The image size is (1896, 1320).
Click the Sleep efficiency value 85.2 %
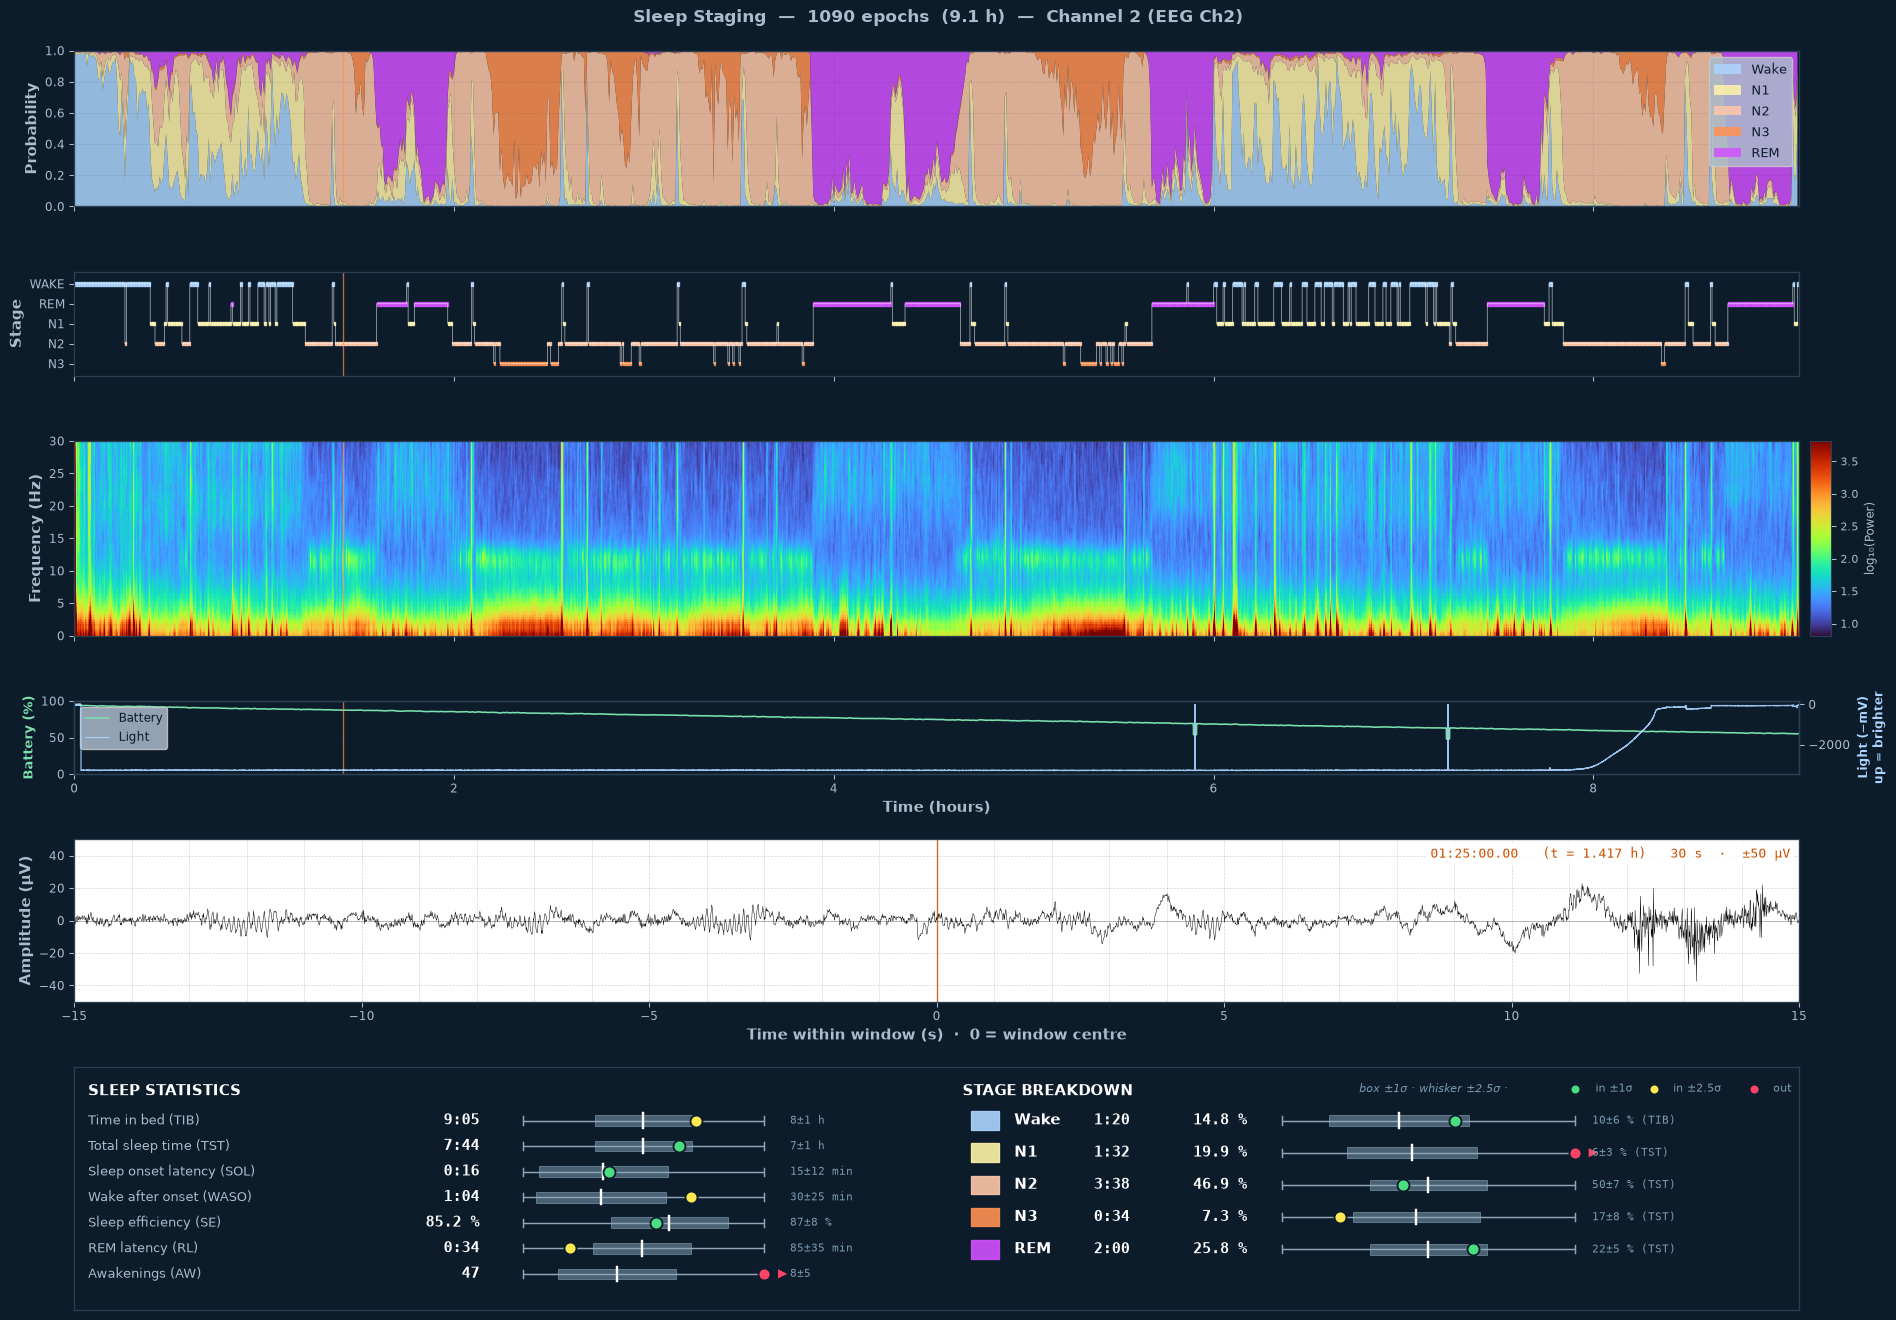pos(452,1222)
